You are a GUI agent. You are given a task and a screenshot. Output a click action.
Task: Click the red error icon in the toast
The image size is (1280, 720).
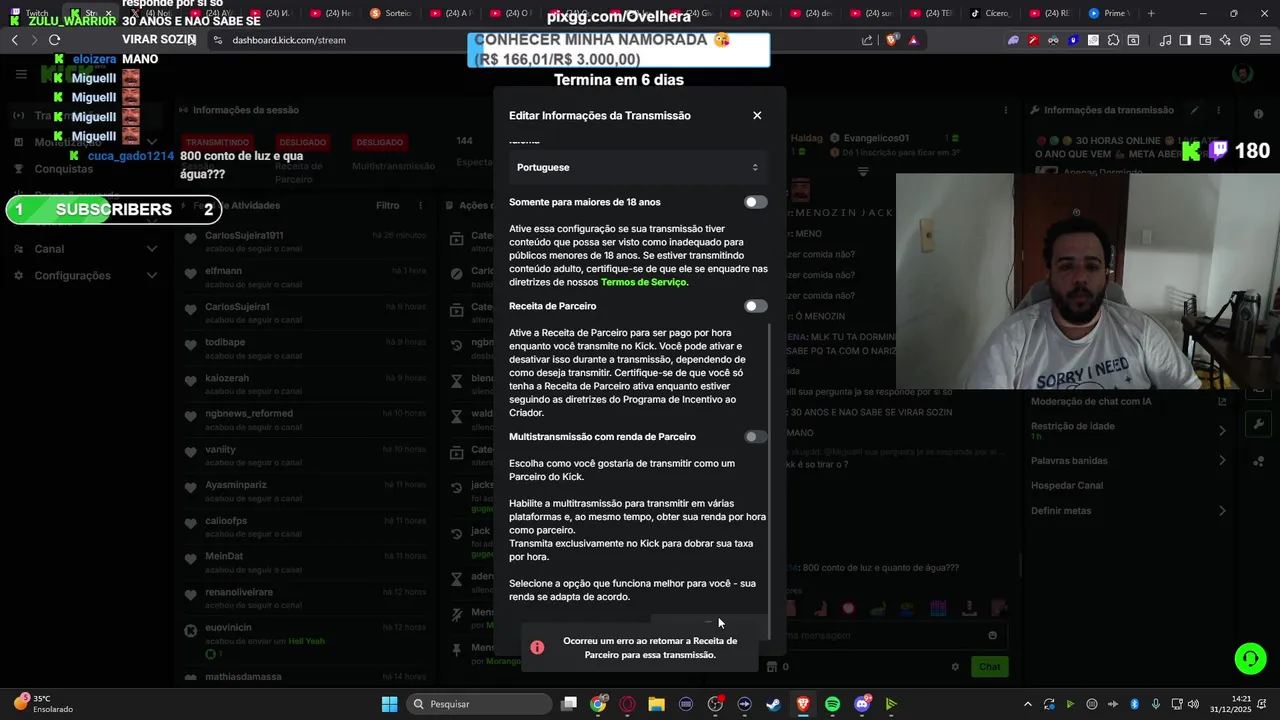tap(537, 648)
